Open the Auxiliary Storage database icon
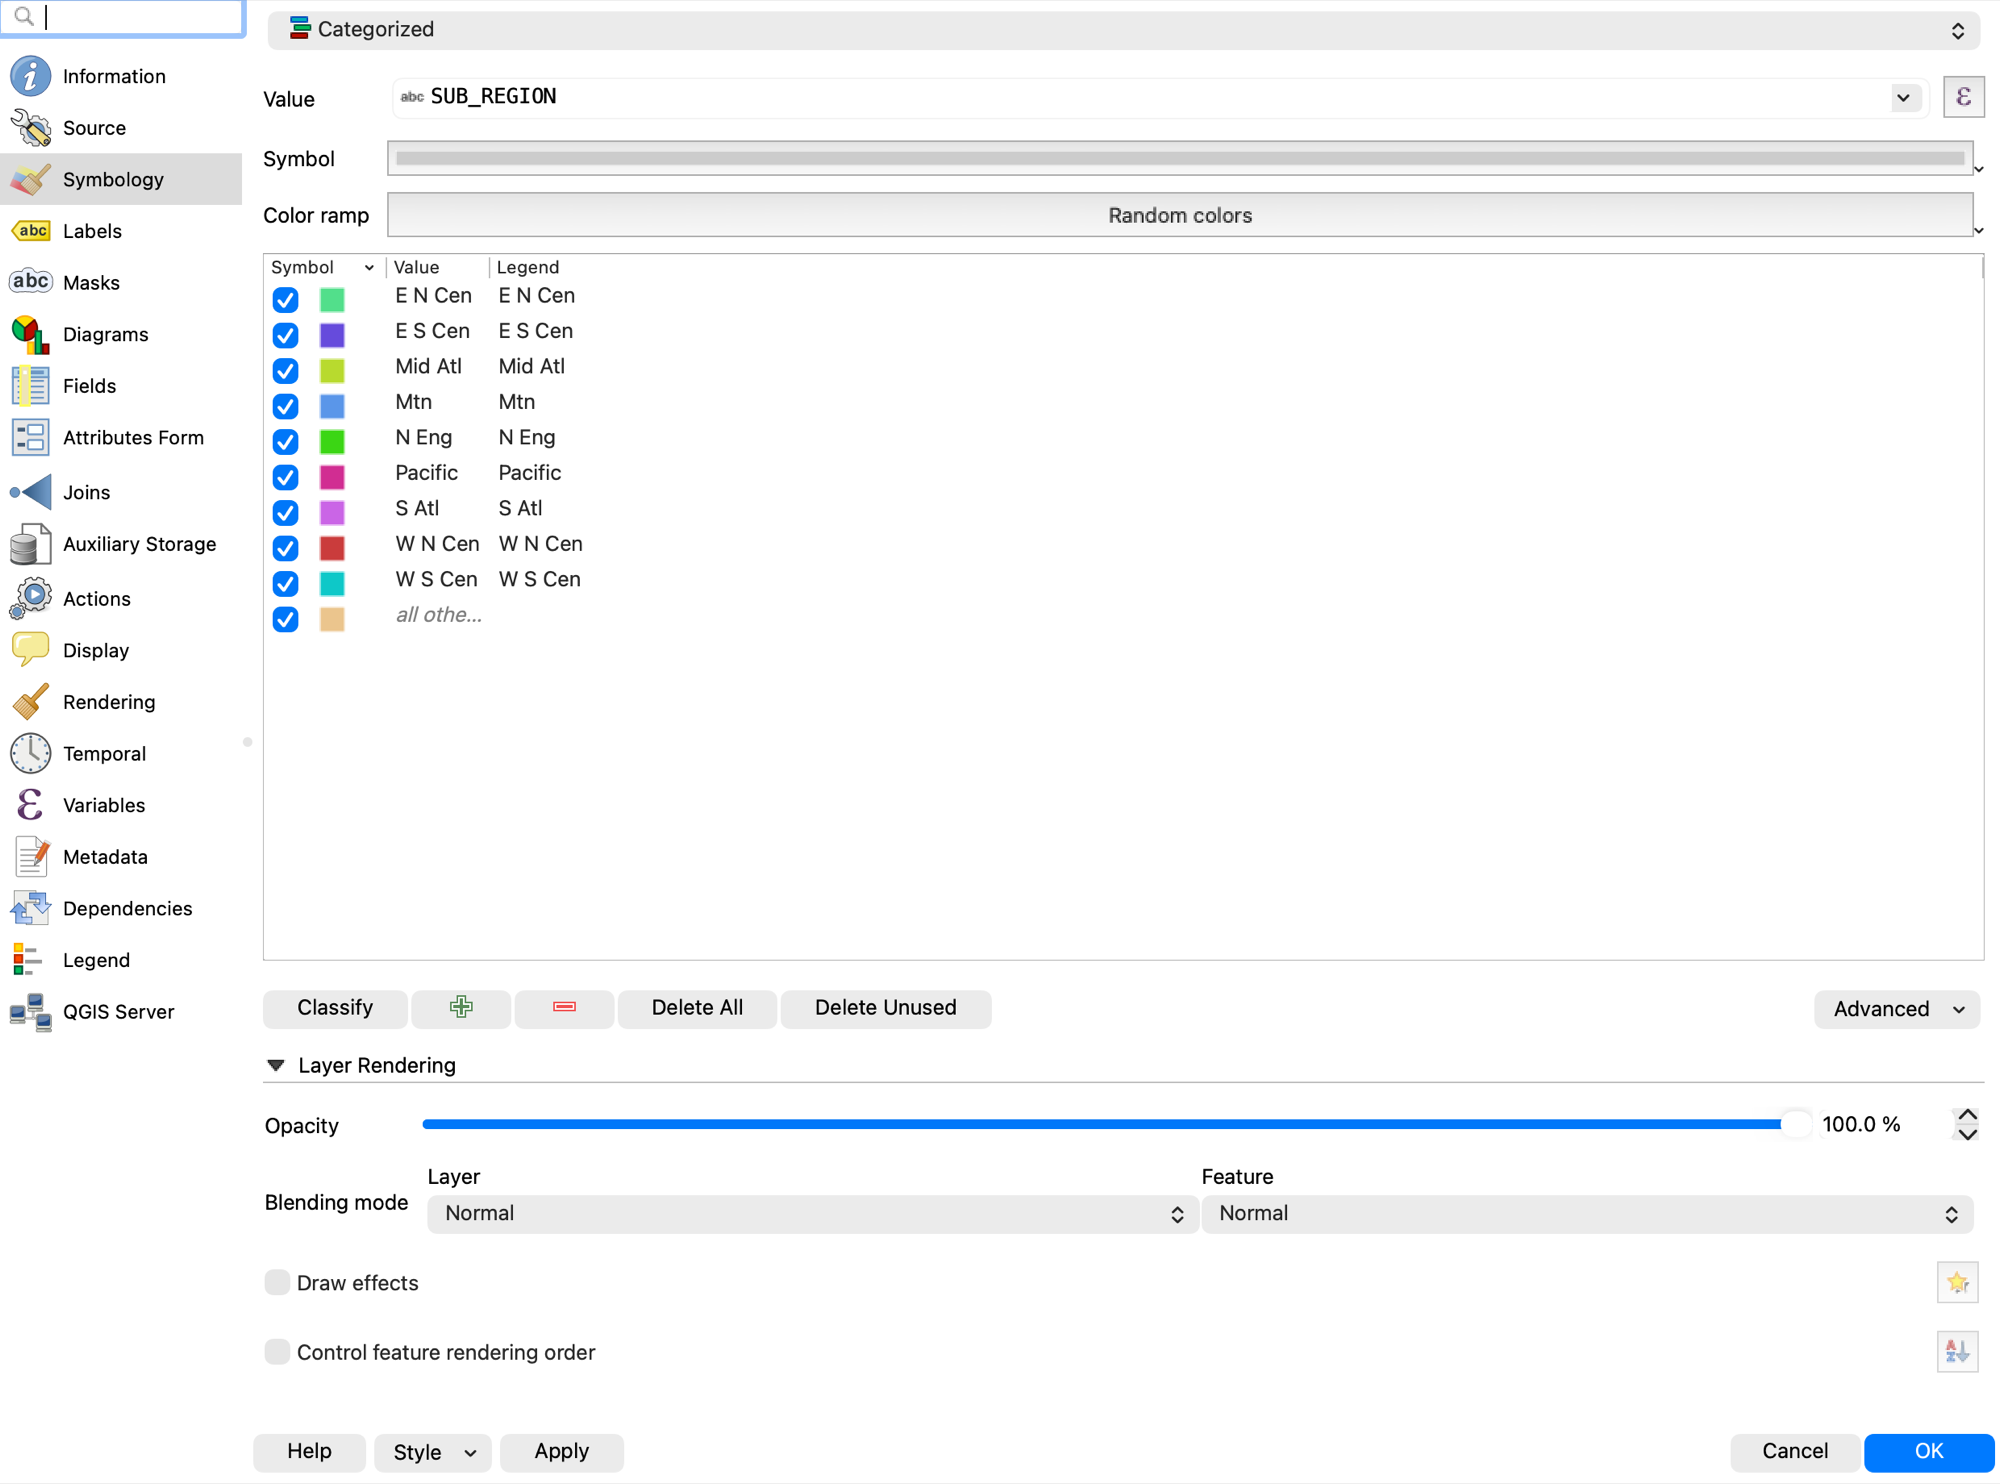Viewport: 2000px width, 1484px height. (30, 544)
